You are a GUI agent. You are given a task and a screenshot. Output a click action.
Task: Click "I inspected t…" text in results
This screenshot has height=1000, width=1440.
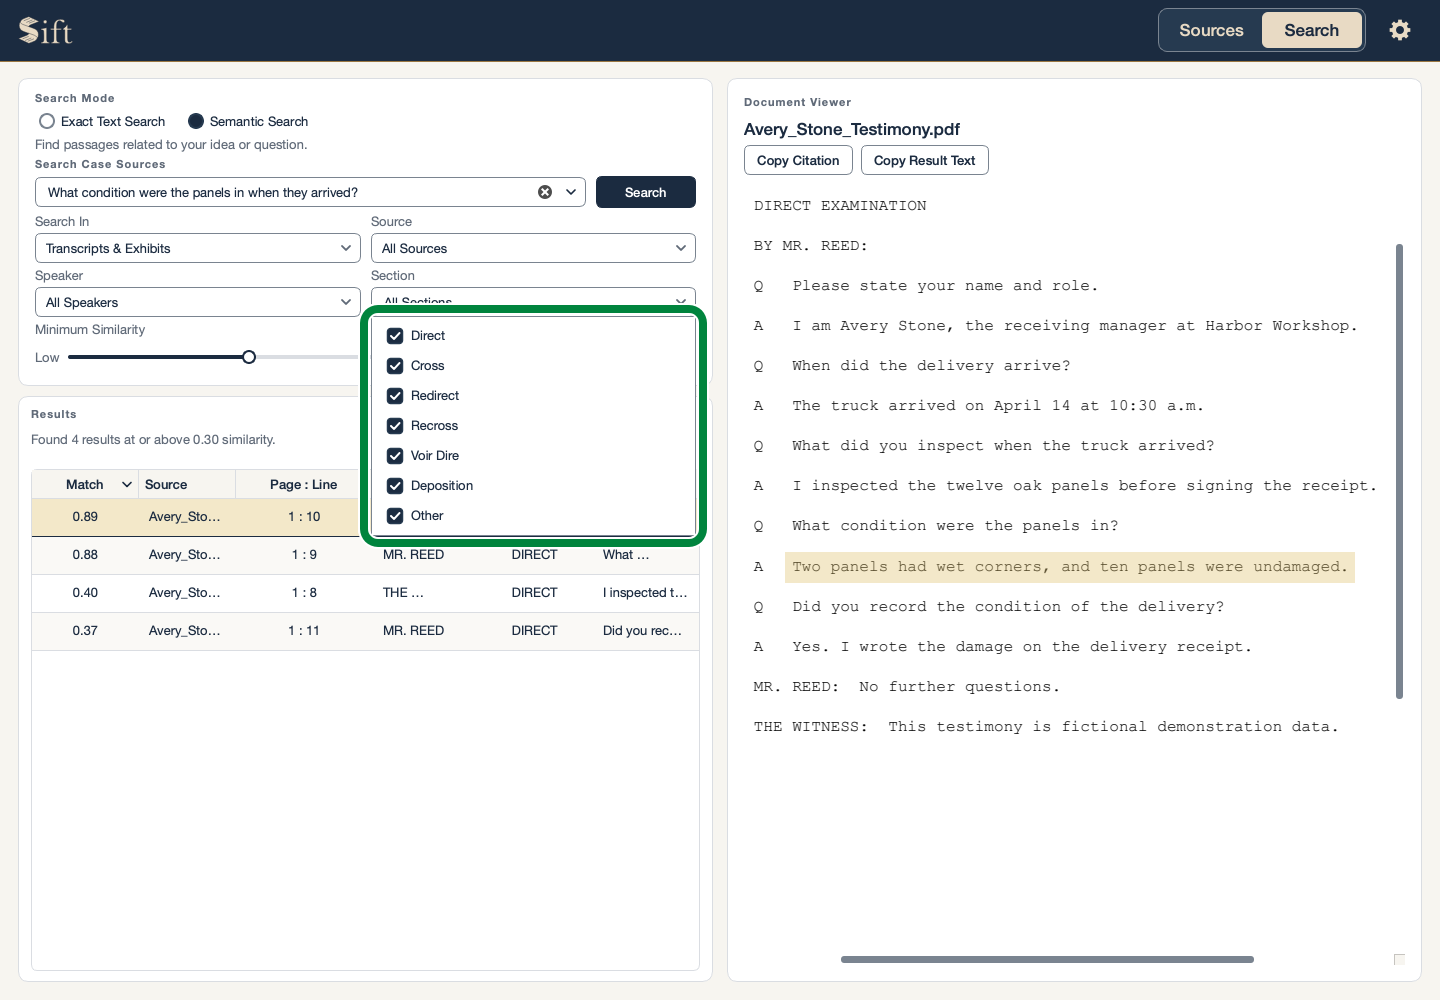point(645,593)
